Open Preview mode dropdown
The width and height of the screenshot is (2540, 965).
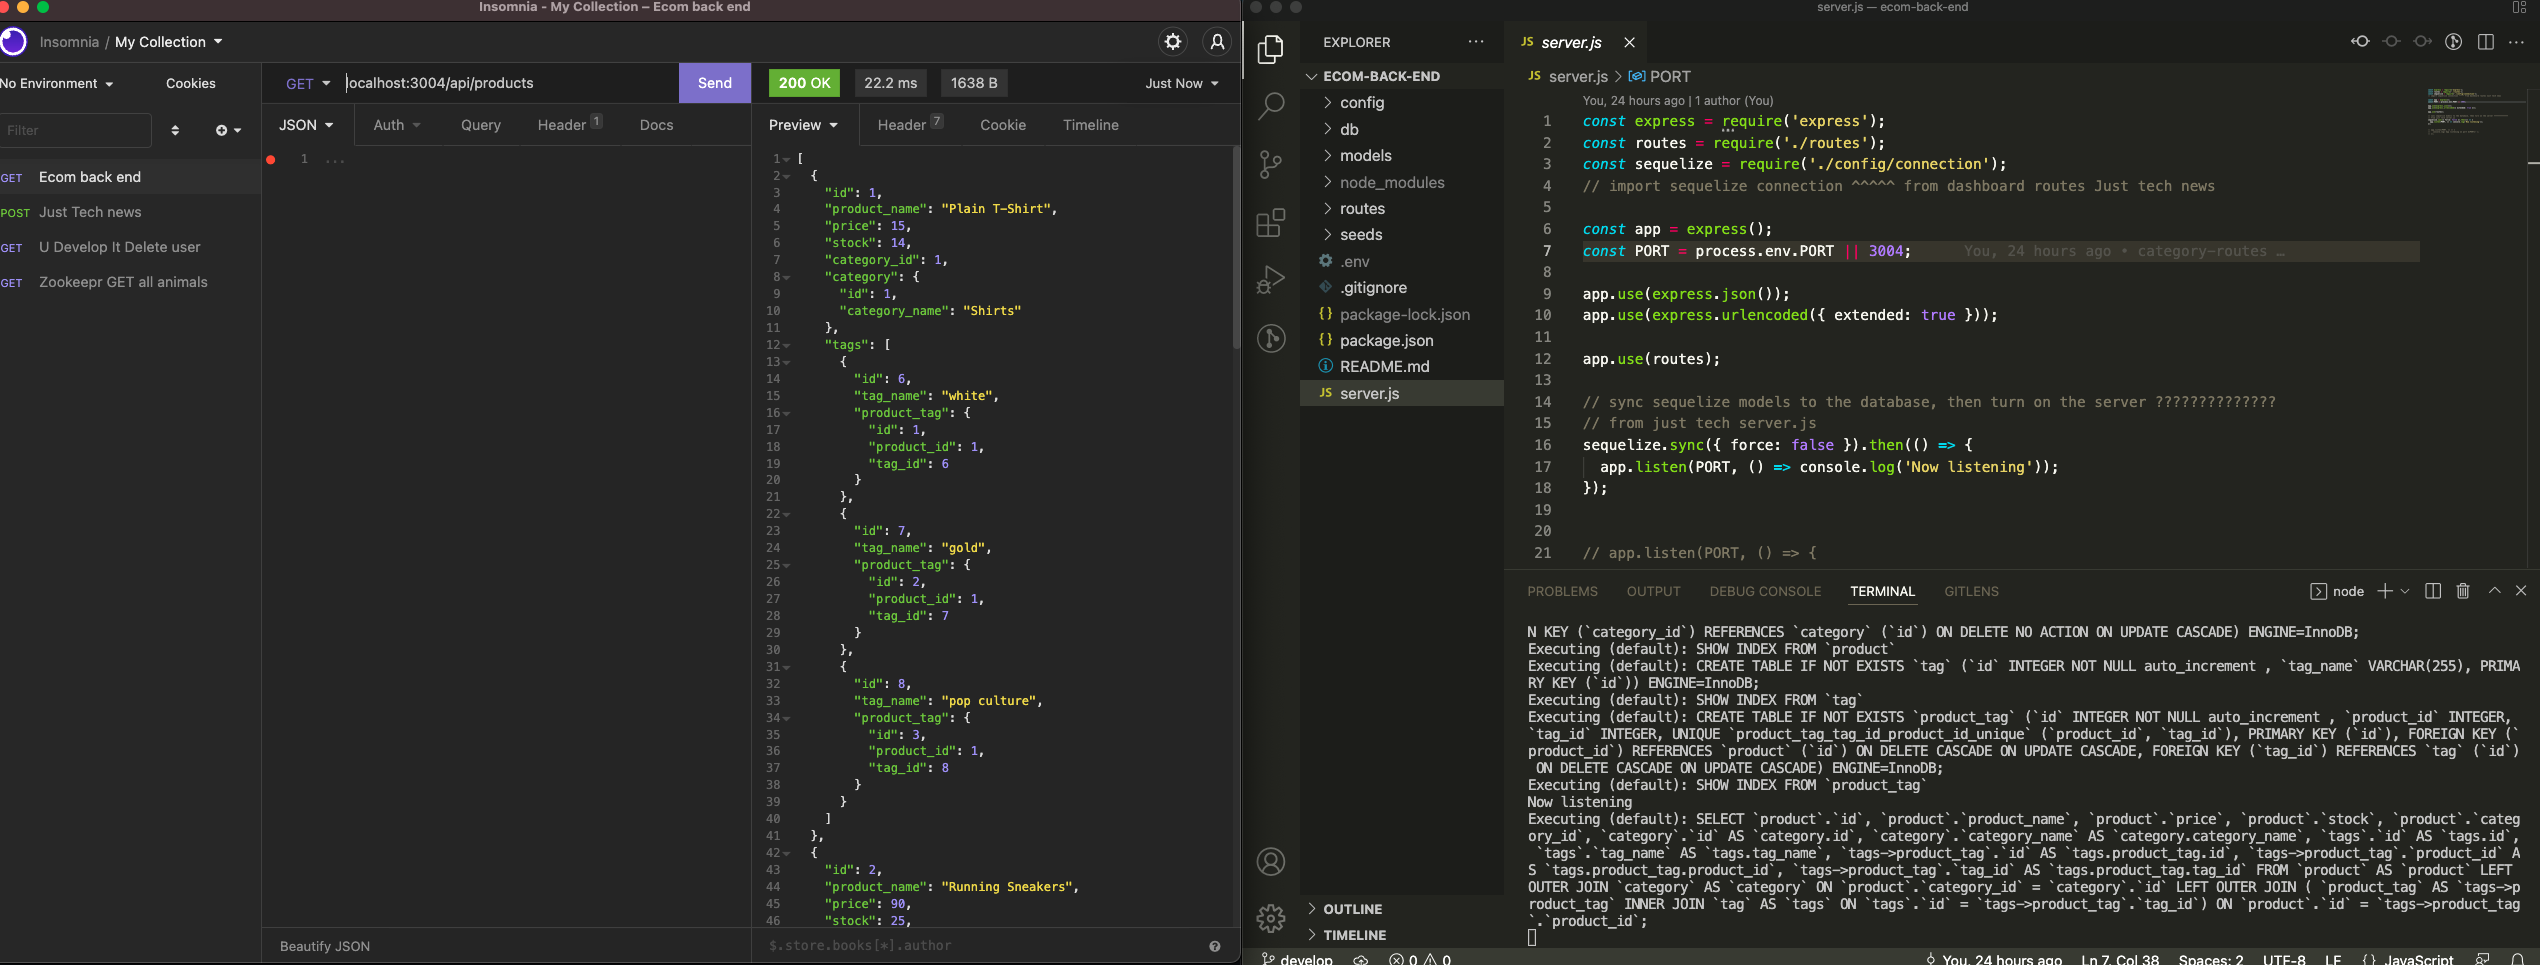click(x=803, y=125)
